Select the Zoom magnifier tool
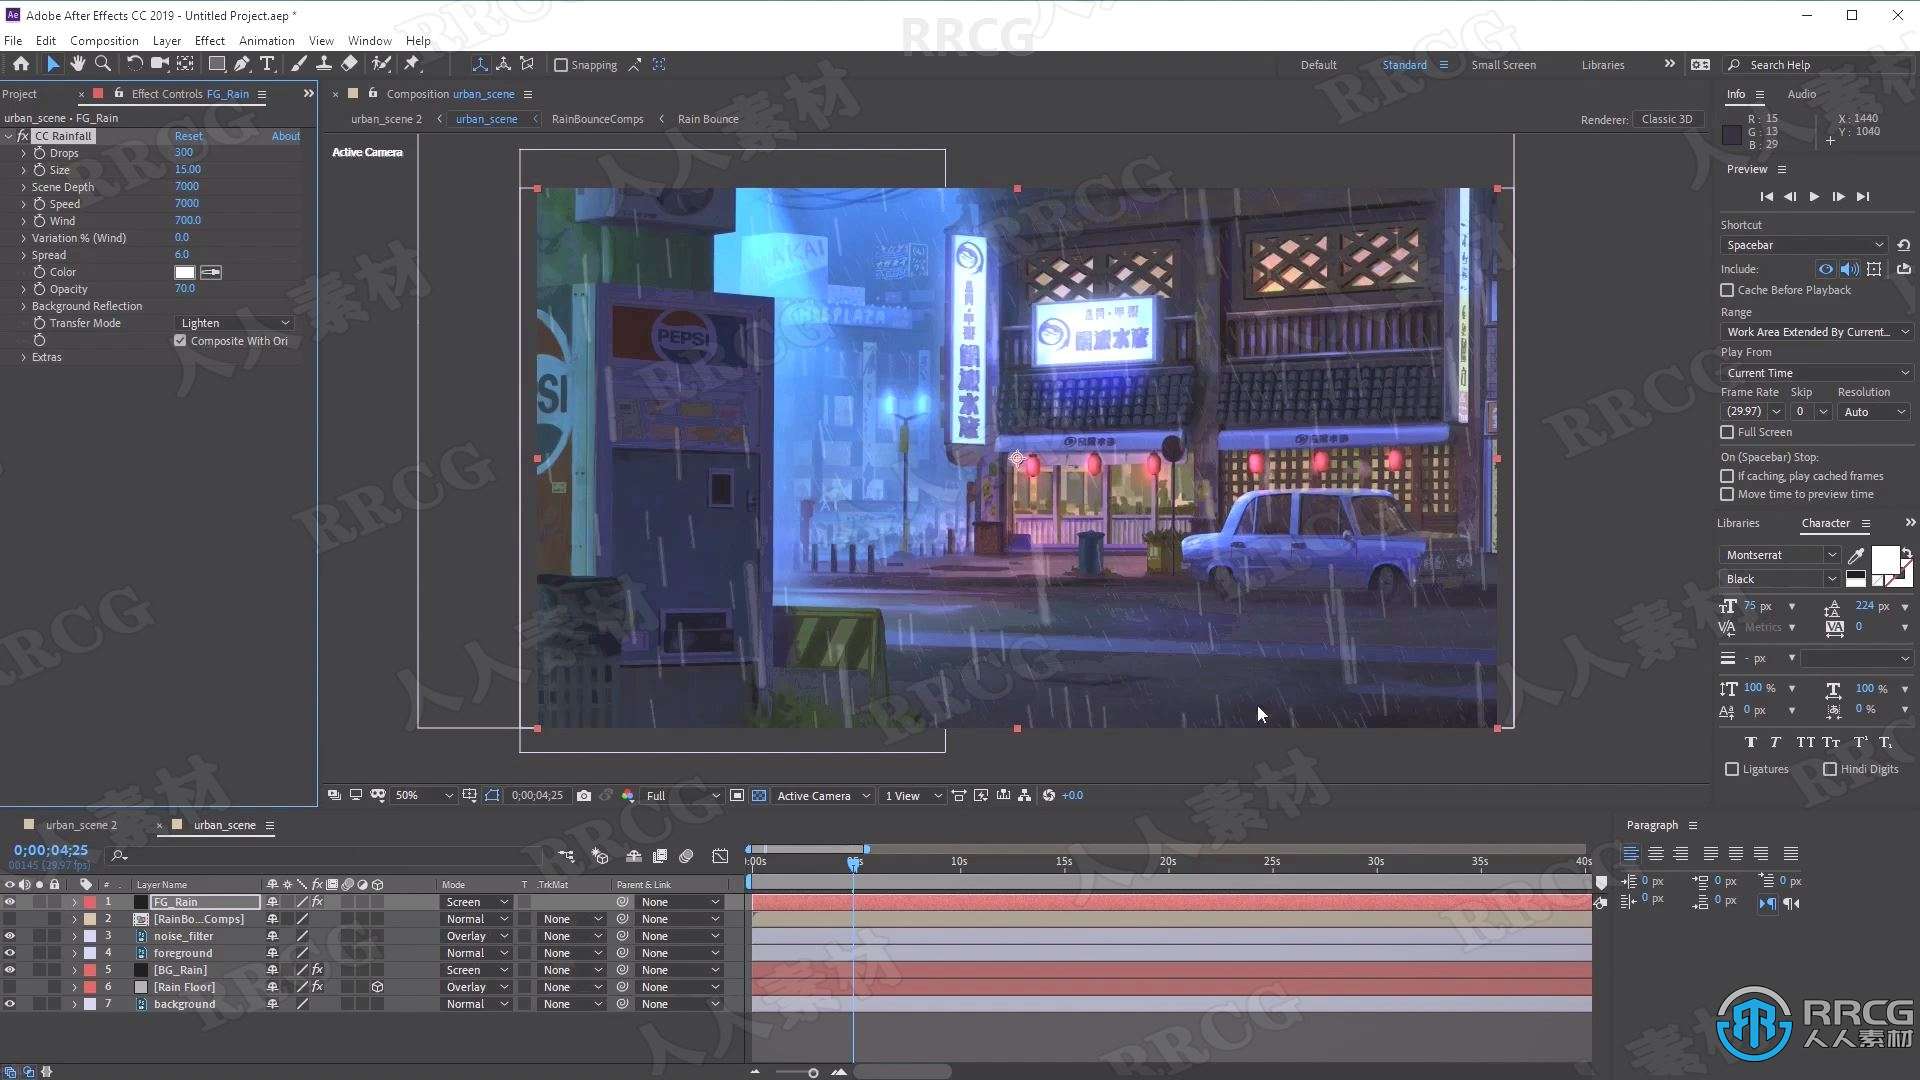This screenshot has width=1920, height=1080. 102,64
